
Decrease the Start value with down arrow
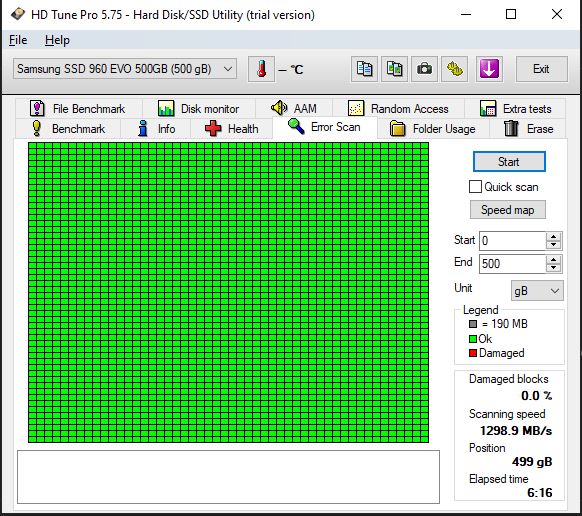click(x=554, y=245)
